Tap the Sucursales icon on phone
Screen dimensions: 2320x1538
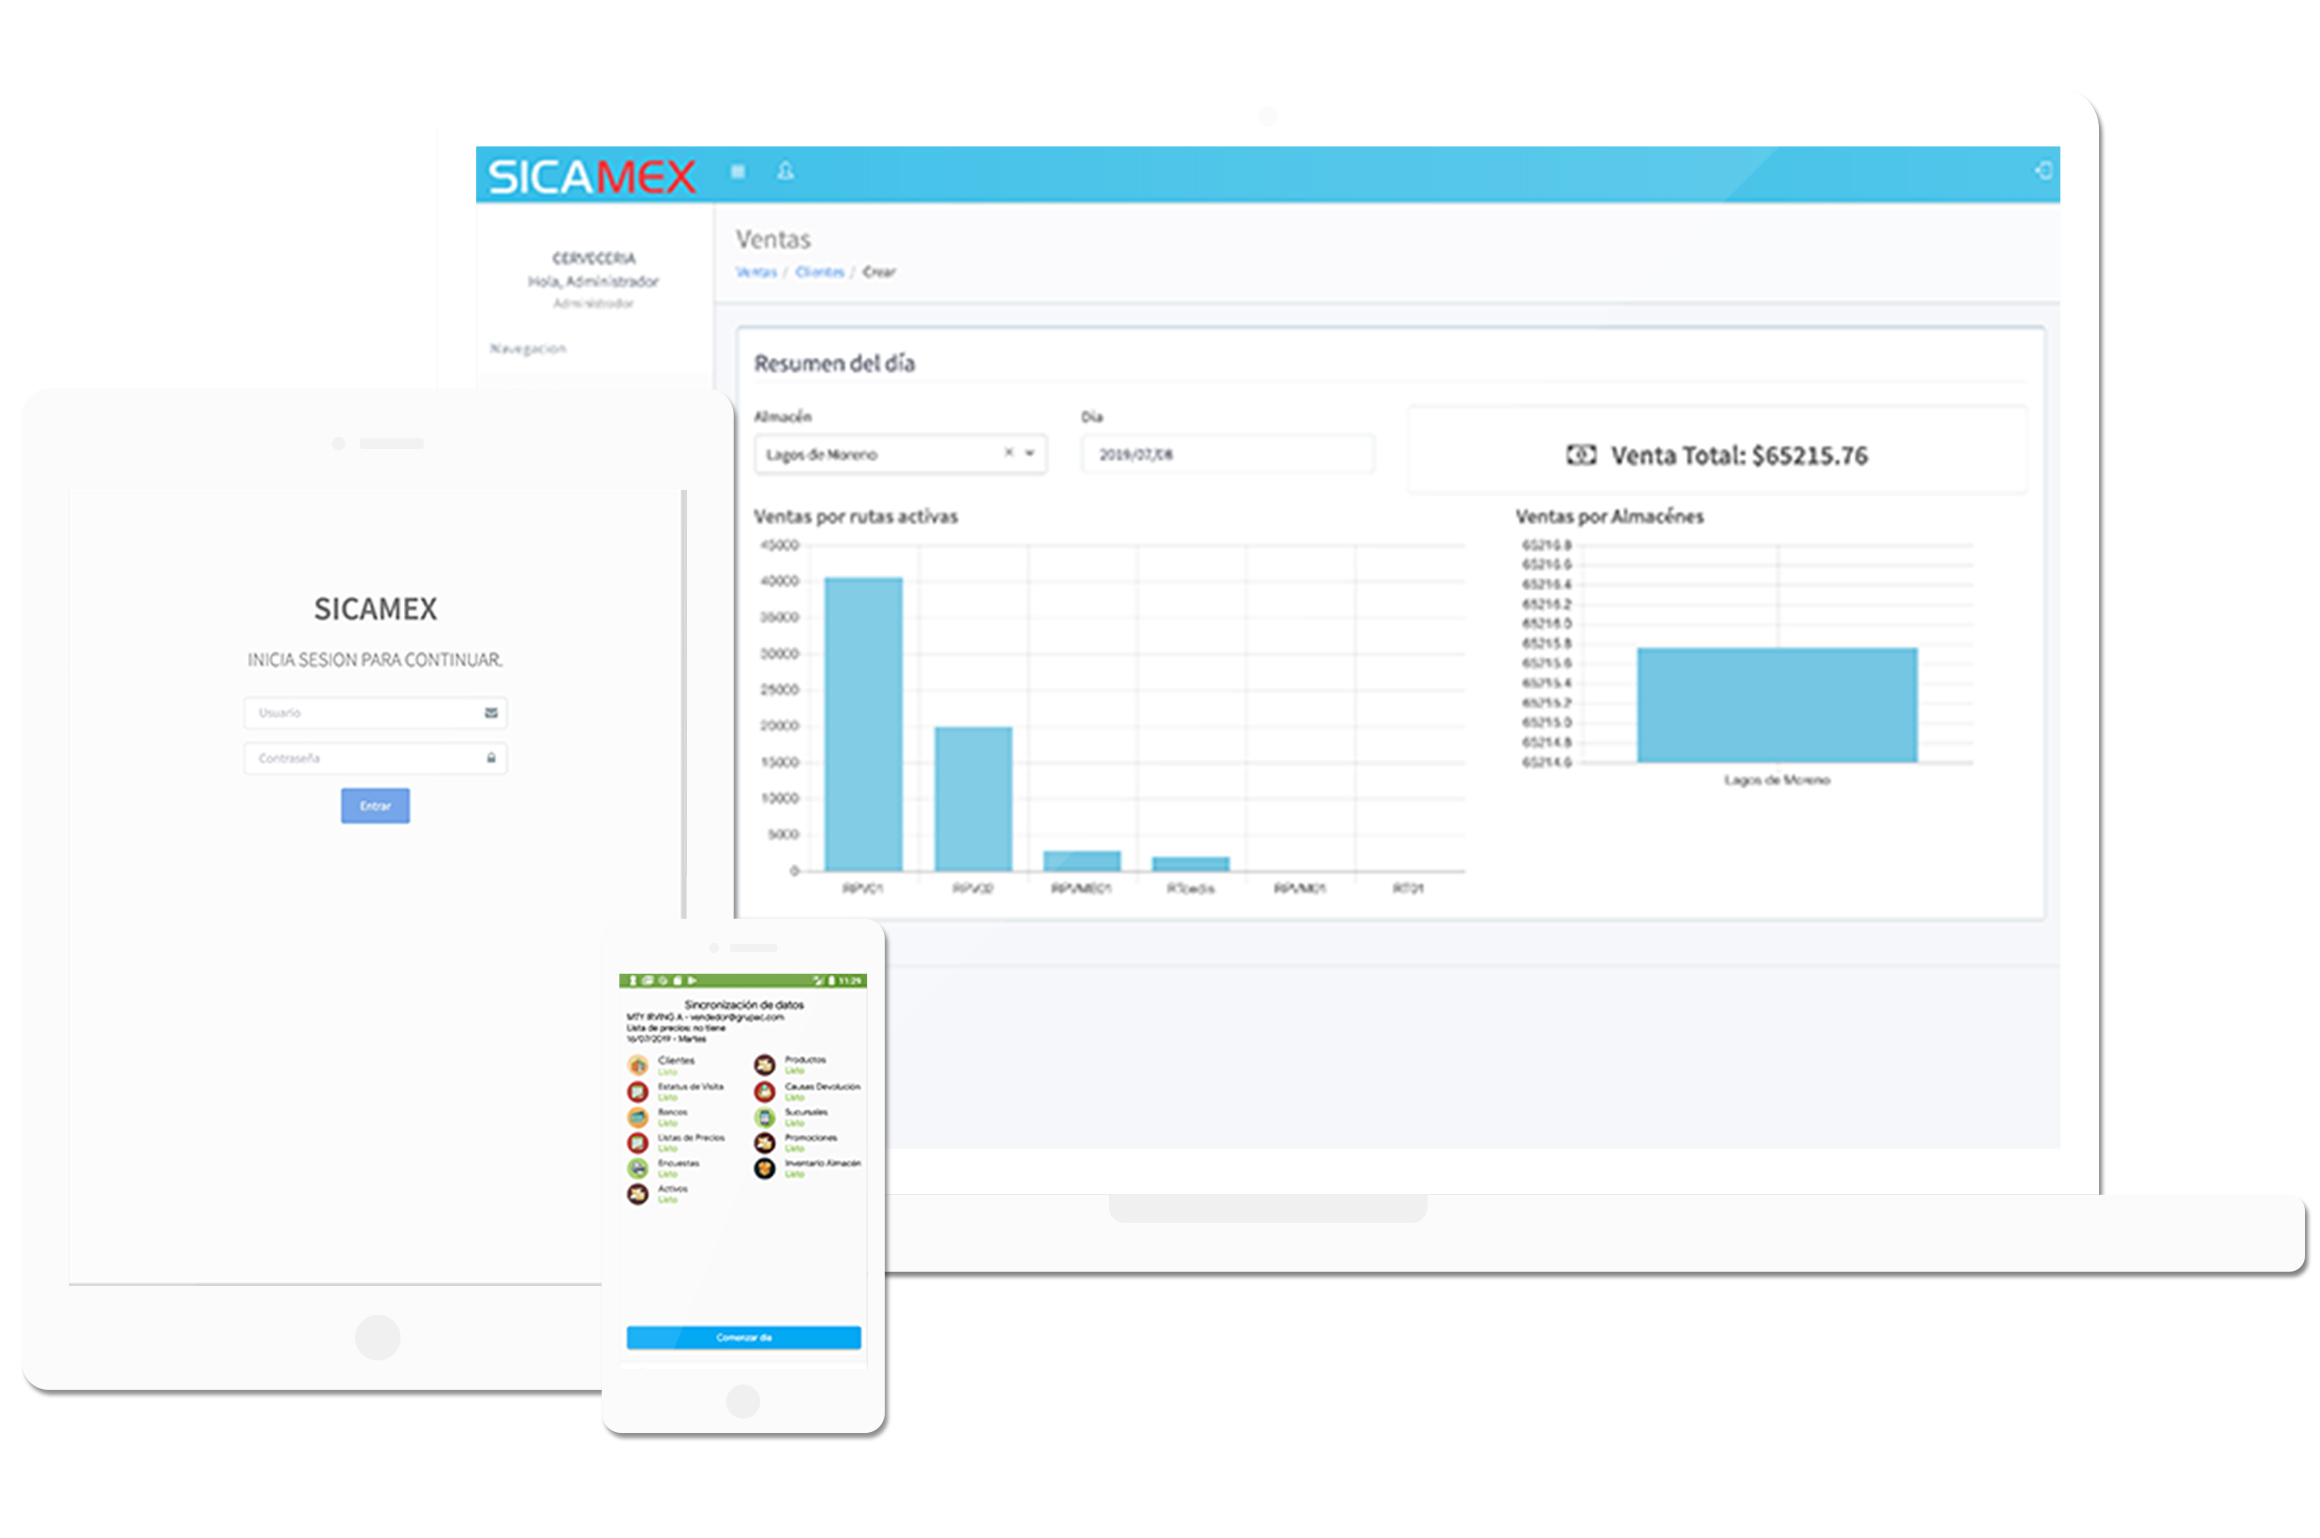[x=765, y=1117]
